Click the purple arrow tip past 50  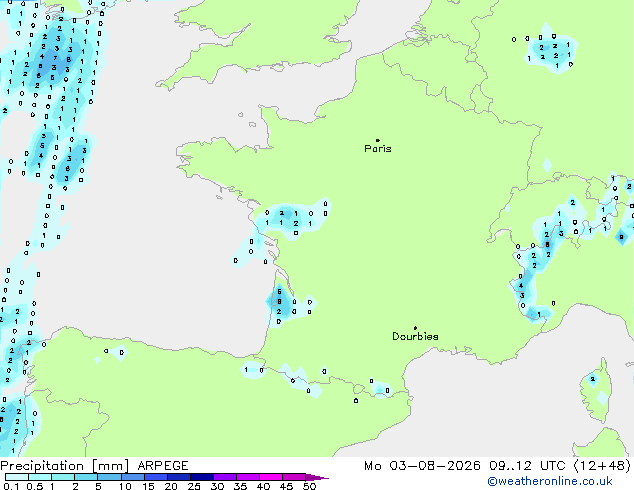tap(317, 477)
